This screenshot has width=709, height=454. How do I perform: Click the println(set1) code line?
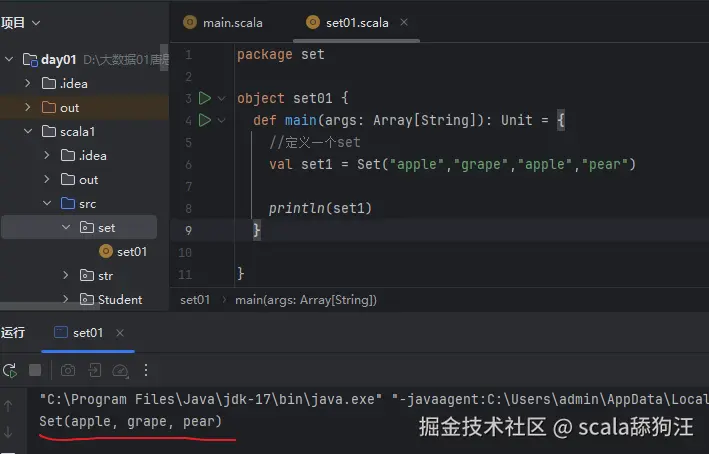[x=320, y=208]
